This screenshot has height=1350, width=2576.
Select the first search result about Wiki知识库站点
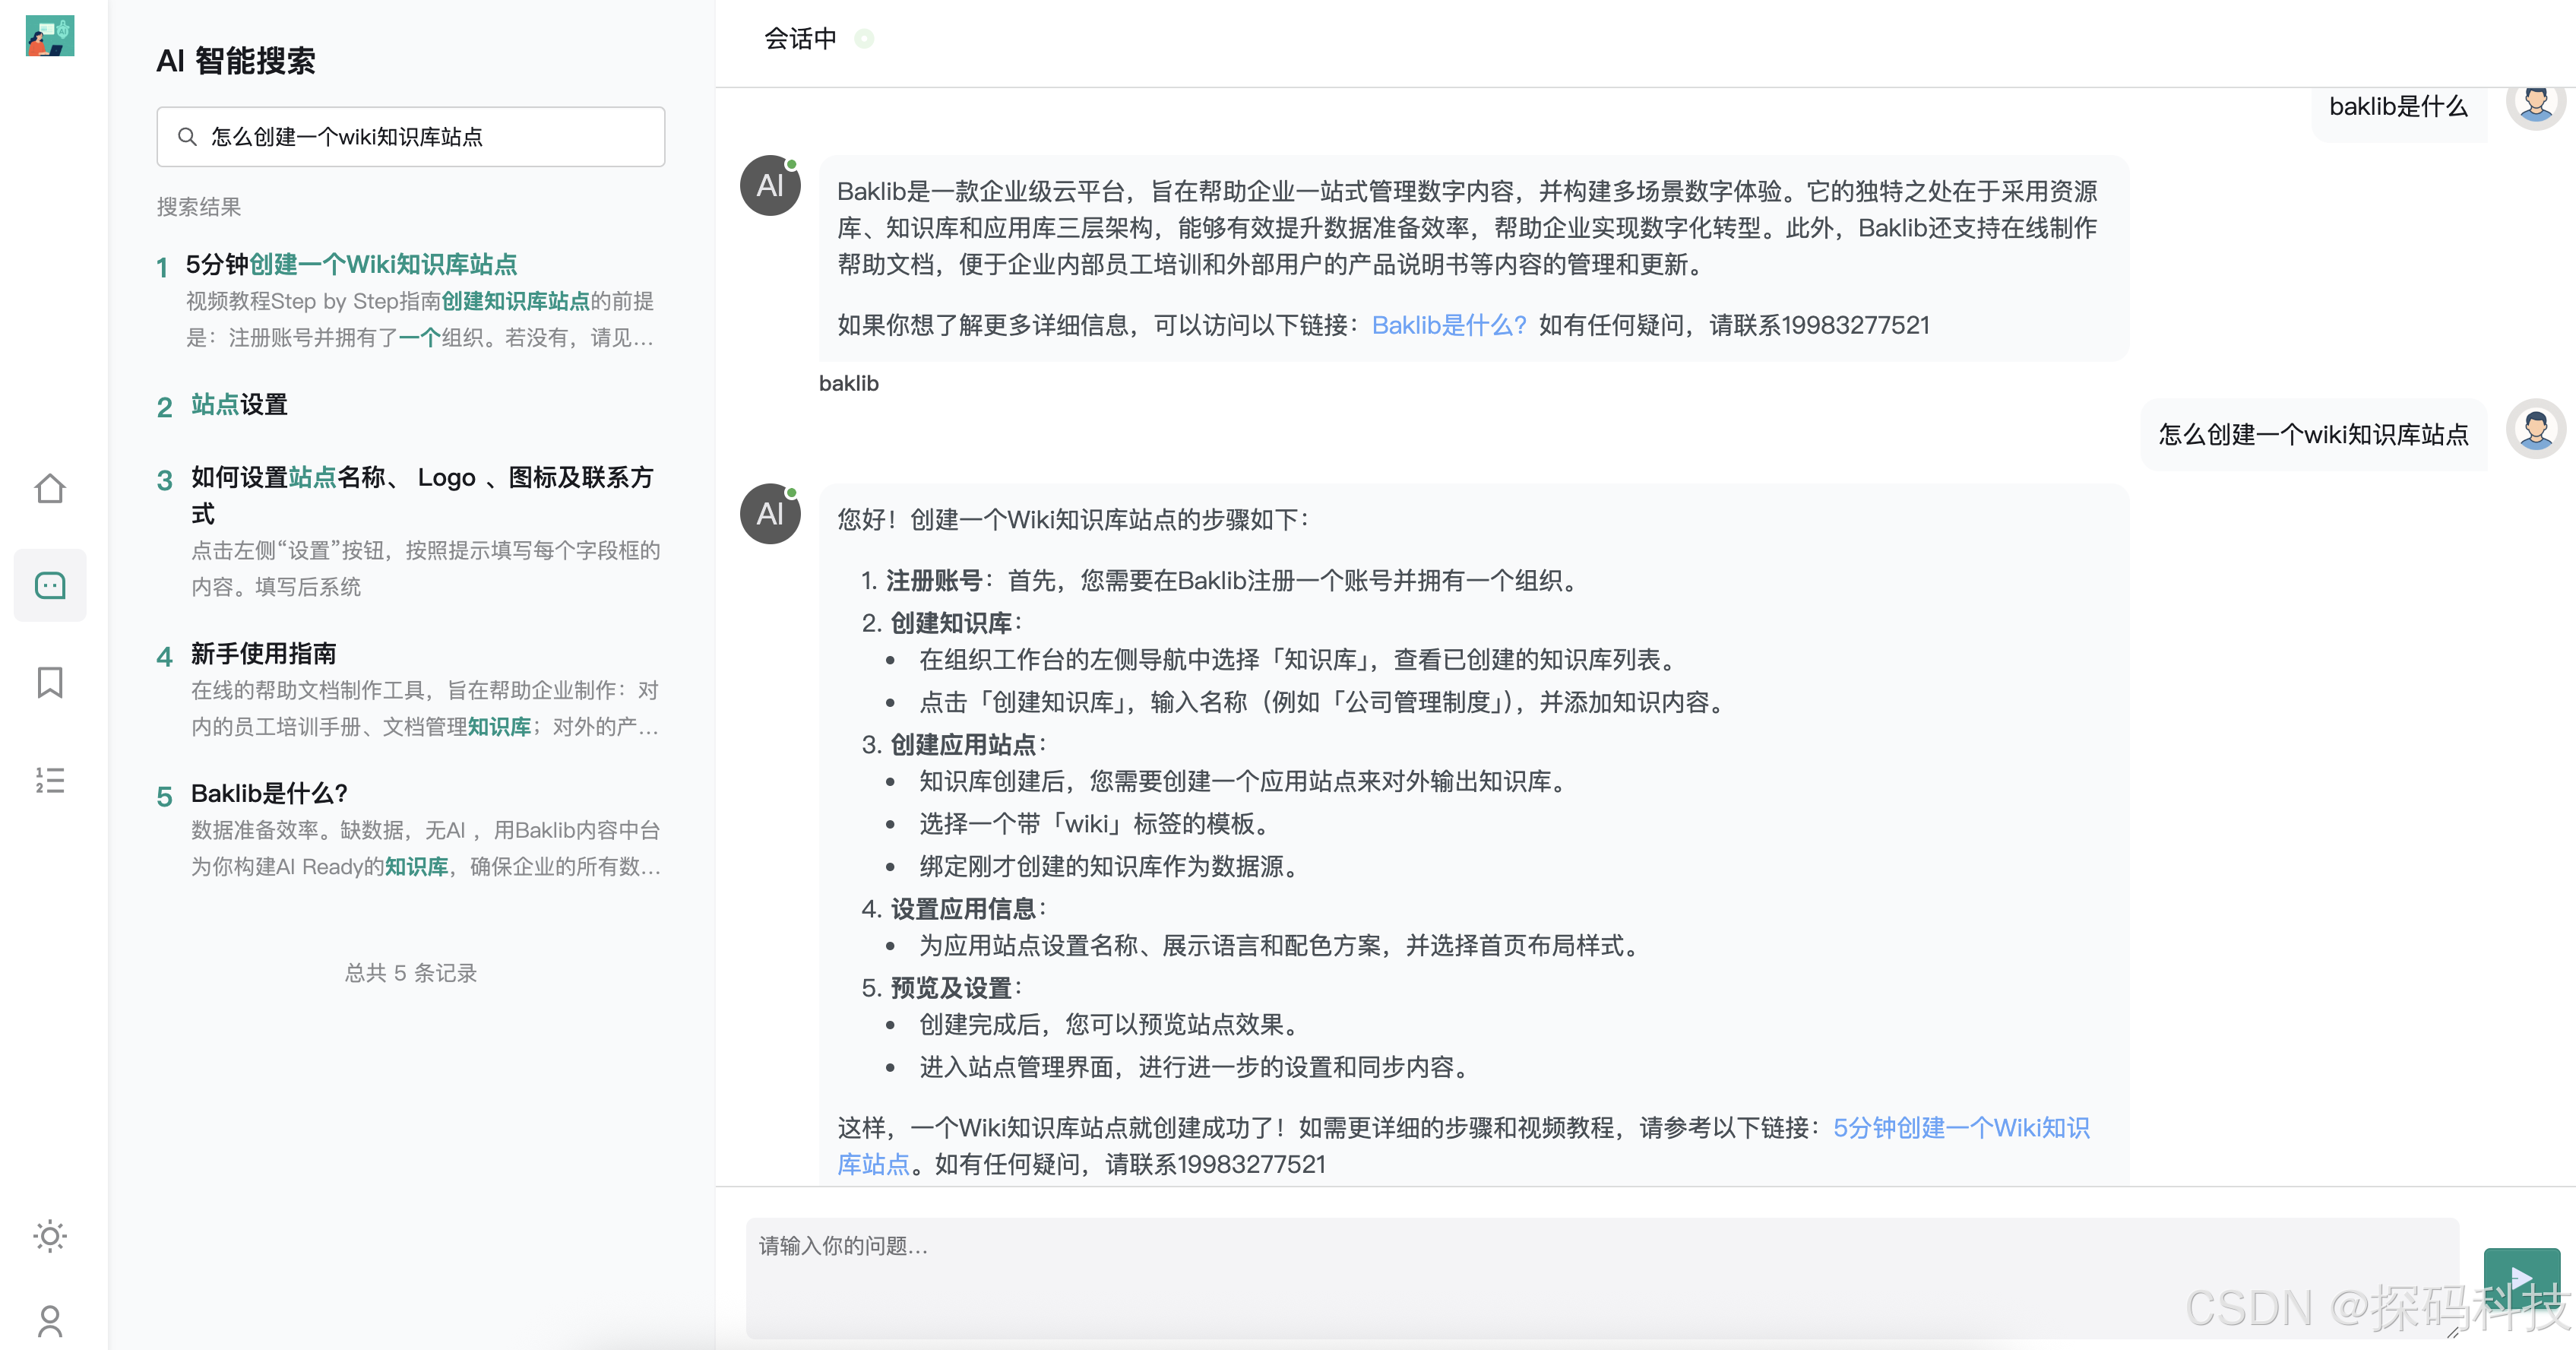point(352,264)
